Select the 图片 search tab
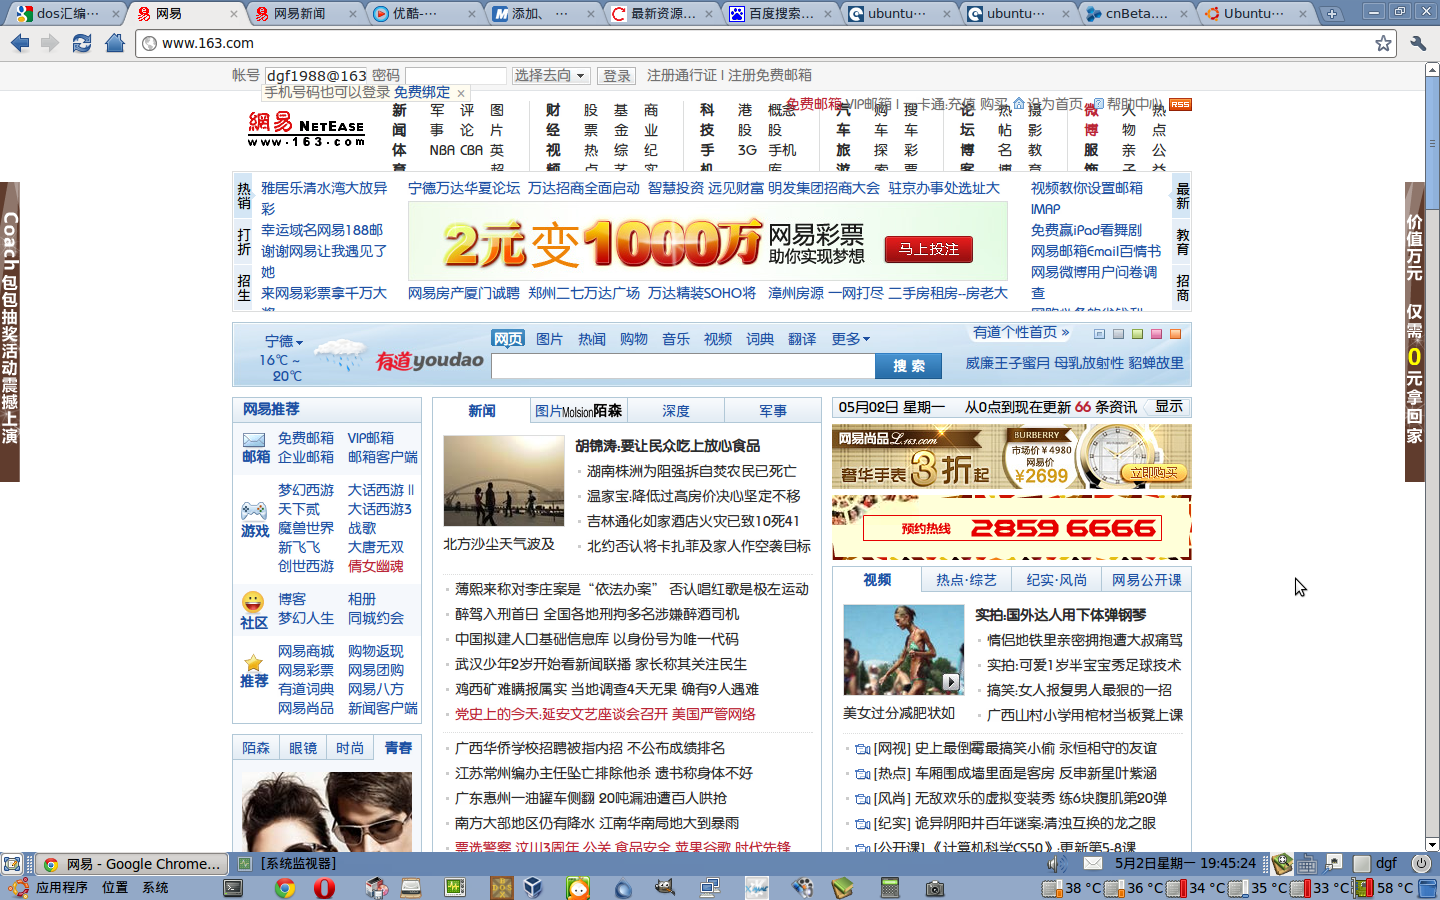The height and width of the screenshot is (900, 1440). coord(549,339)
